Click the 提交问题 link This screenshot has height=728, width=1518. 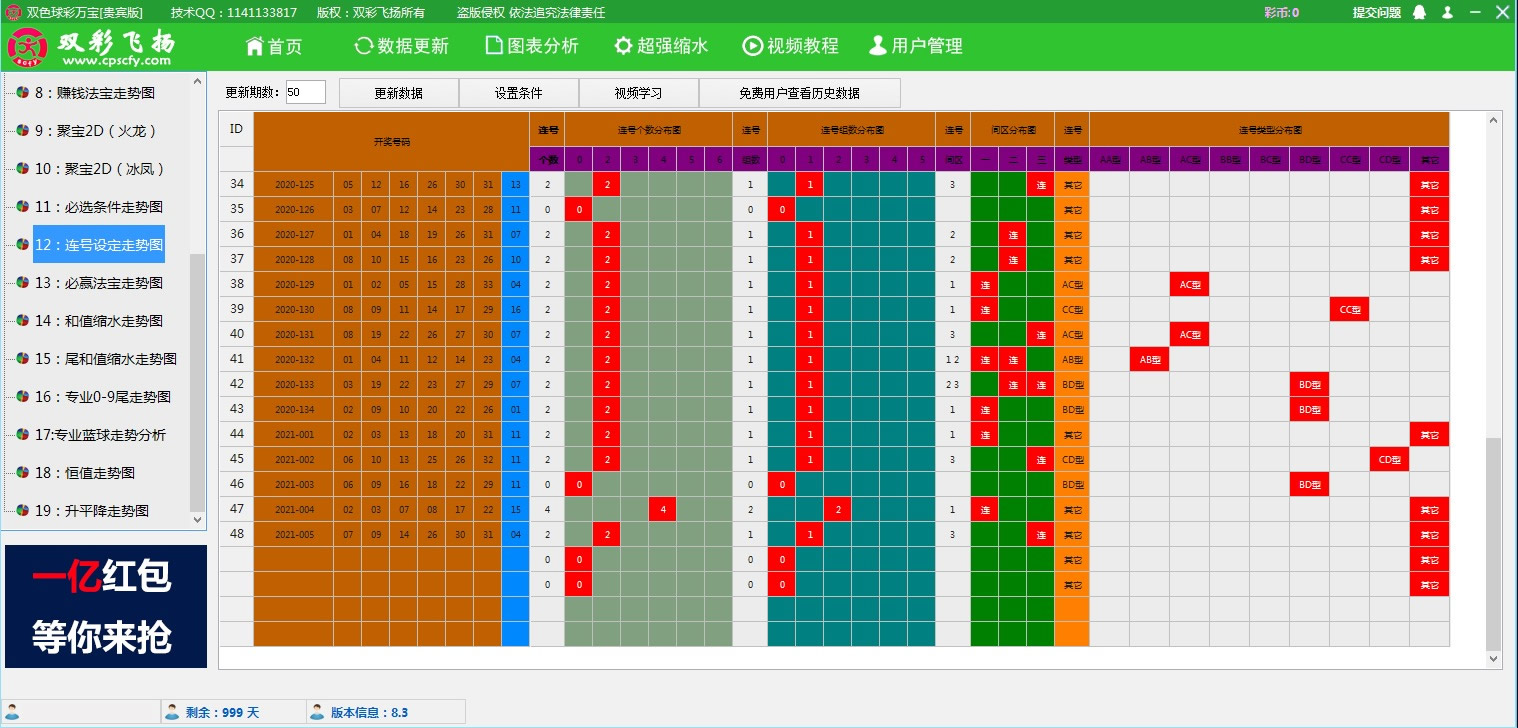click(x=1376, y=13)
